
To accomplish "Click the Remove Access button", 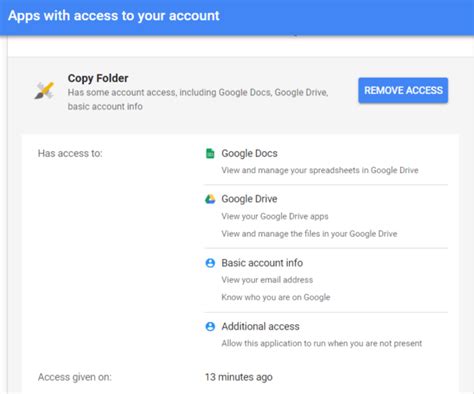I will pos(403,90).
